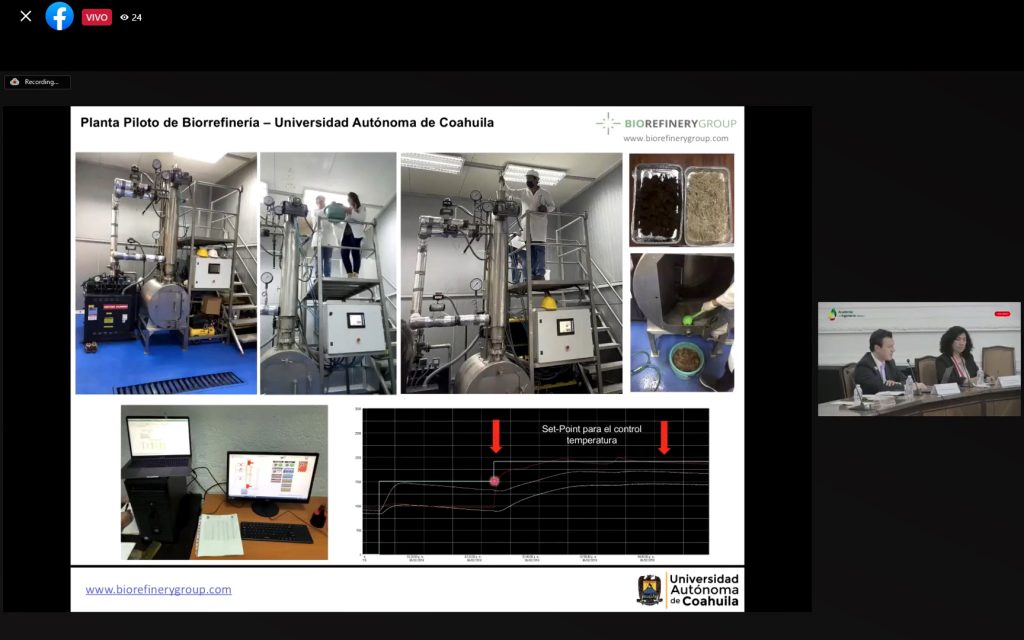Click the Recording indicator
The width and height of the screenshot is (1024, 640).
coord(37,82)
